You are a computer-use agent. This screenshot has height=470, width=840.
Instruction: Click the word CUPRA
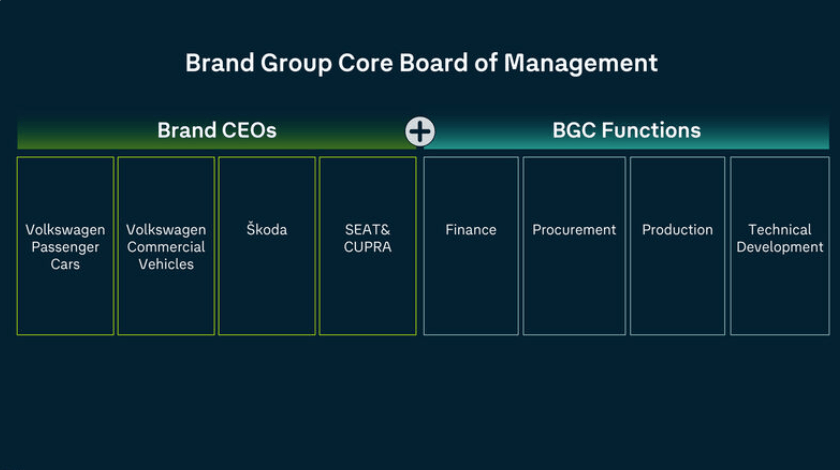(367, 247)
